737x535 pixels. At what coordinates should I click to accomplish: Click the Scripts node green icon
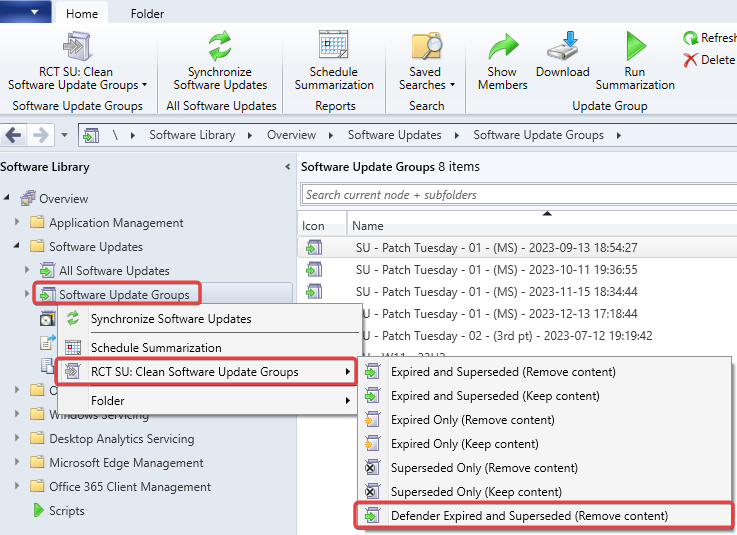(x=39, y=511)
